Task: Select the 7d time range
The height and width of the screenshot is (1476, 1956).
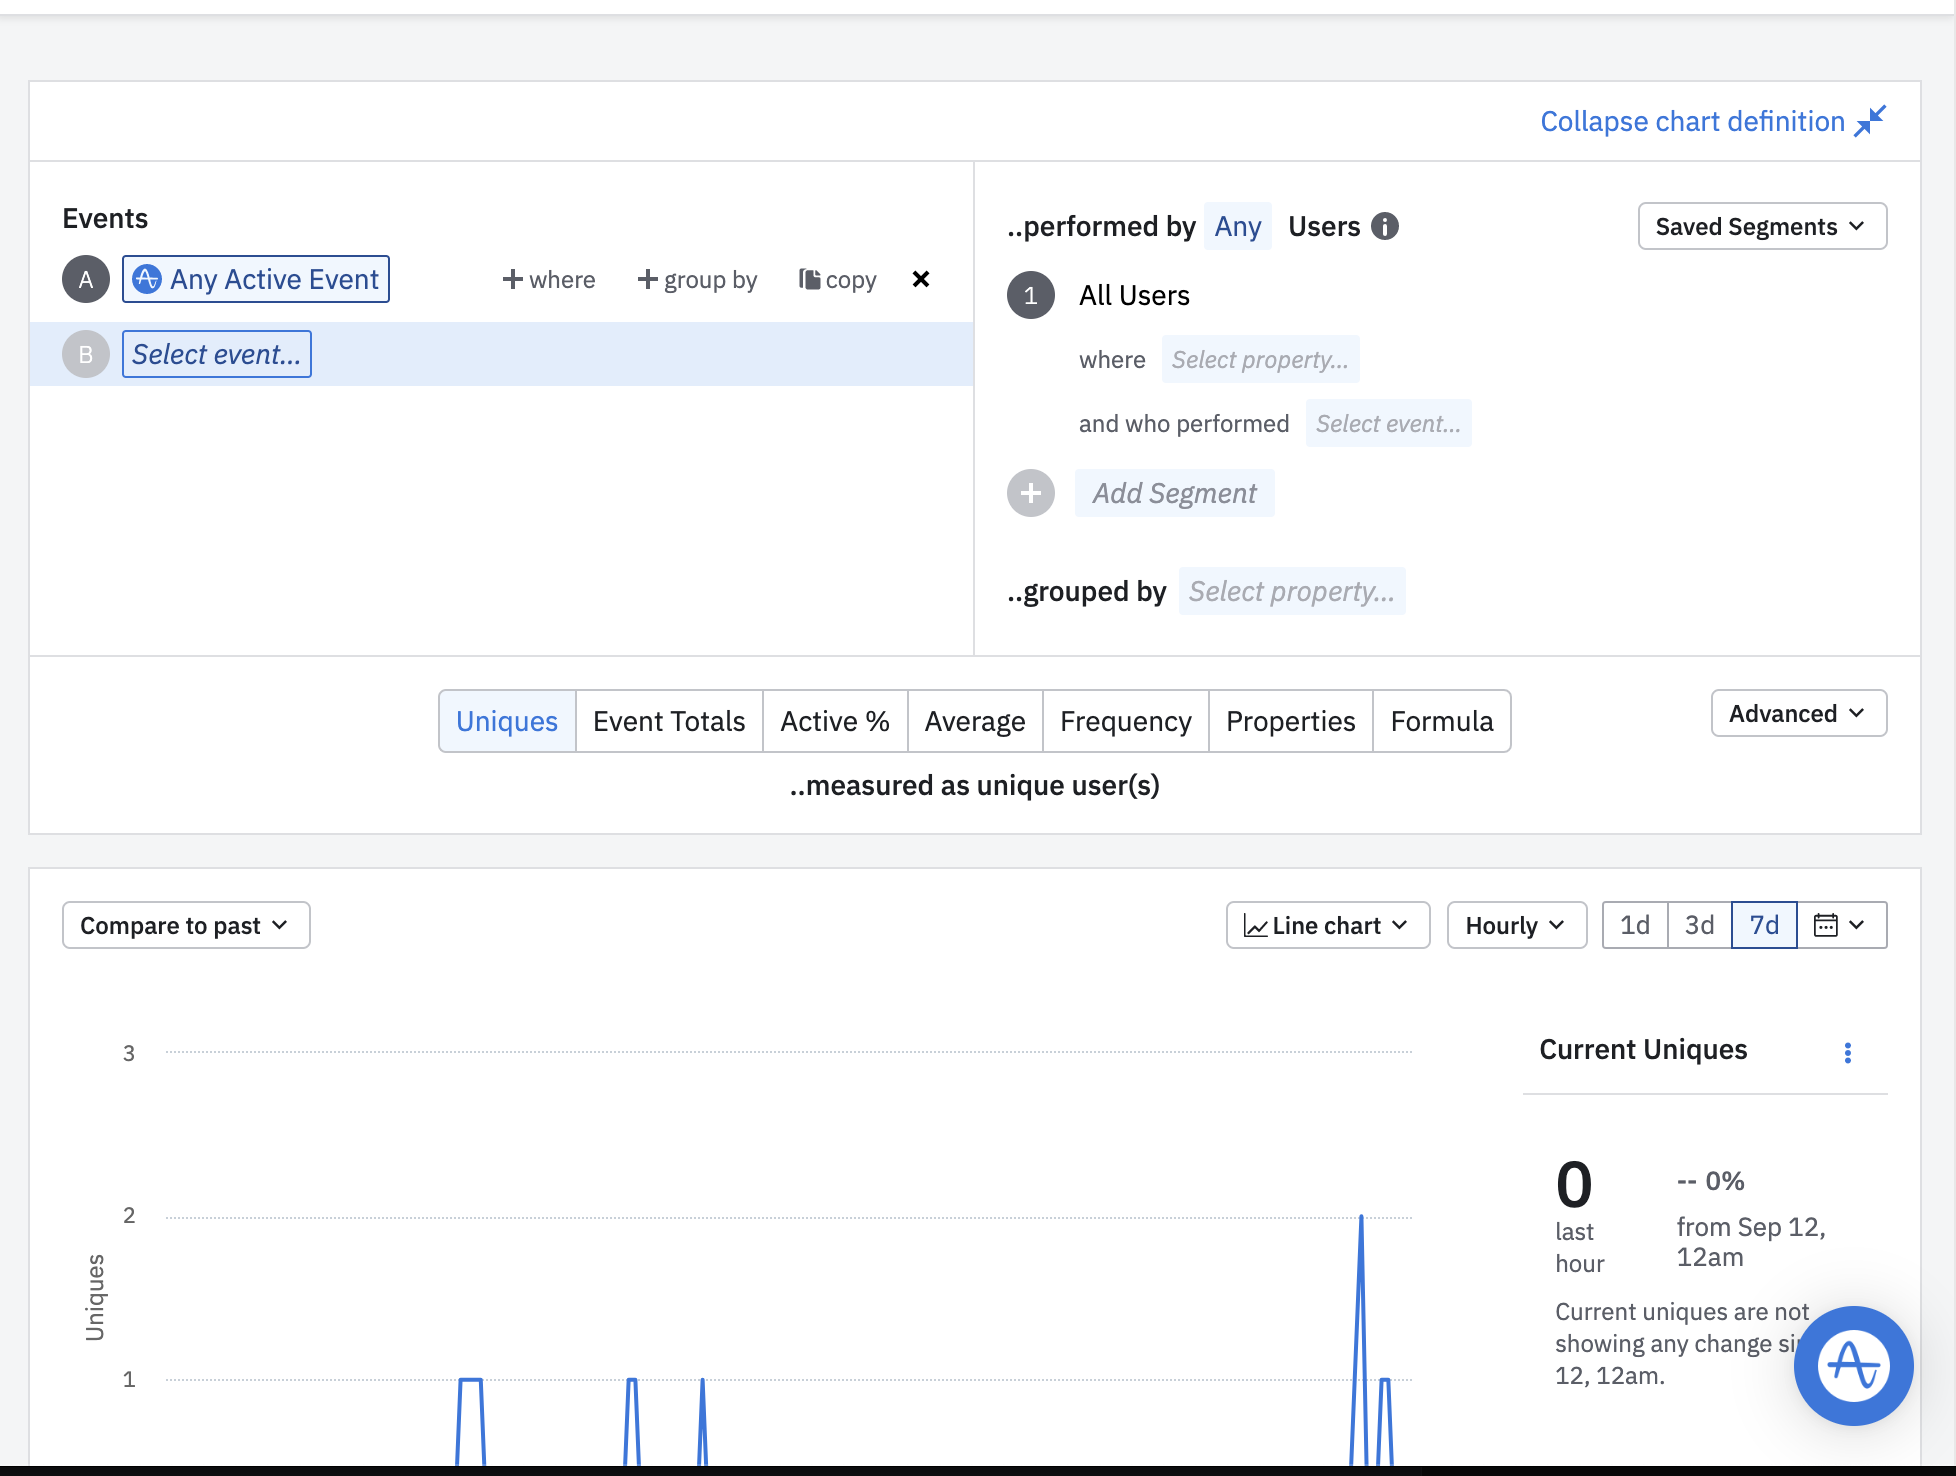Action: coord(1764,925)
